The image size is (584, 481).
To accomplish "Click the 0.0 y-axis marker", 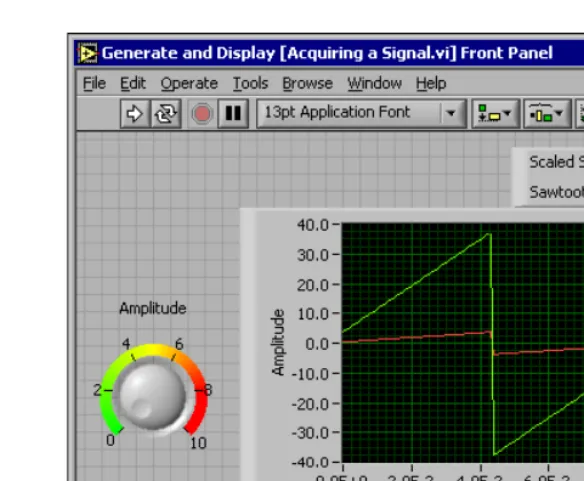I will tap(317, 344).
